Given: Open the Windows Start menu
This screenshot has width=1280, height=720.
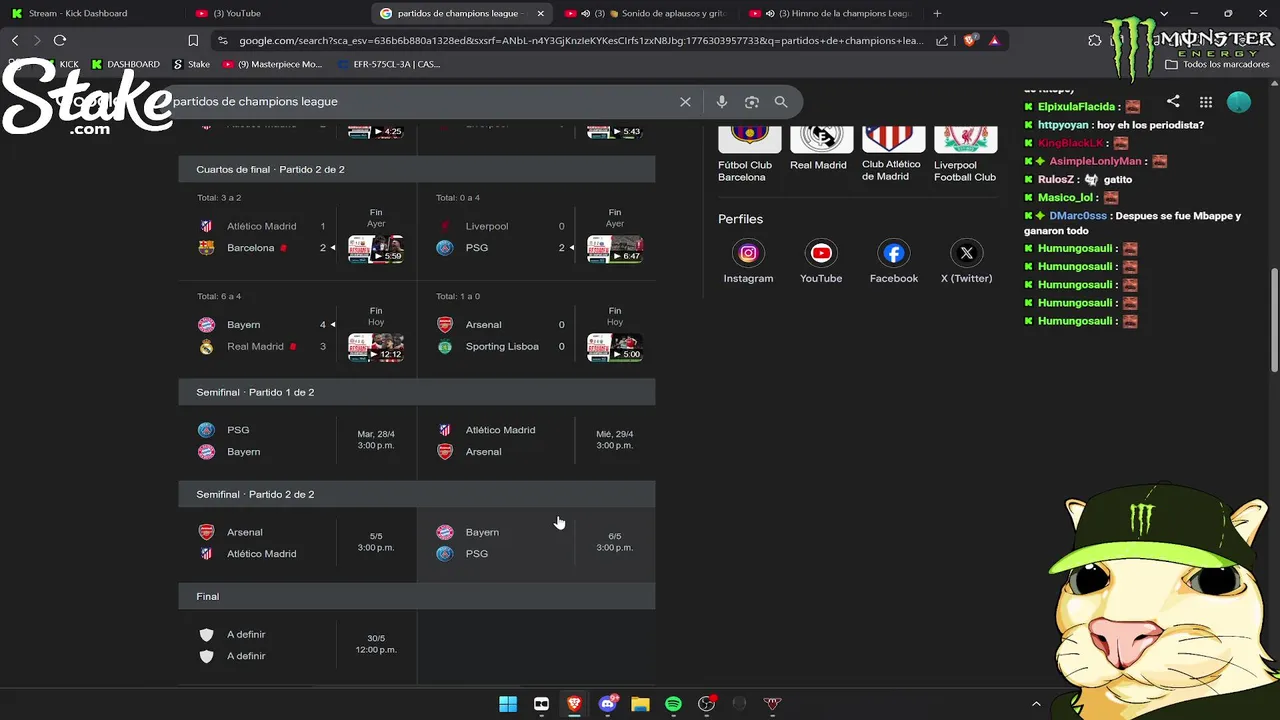Looking at the screenshot, I should click(508, 704).
